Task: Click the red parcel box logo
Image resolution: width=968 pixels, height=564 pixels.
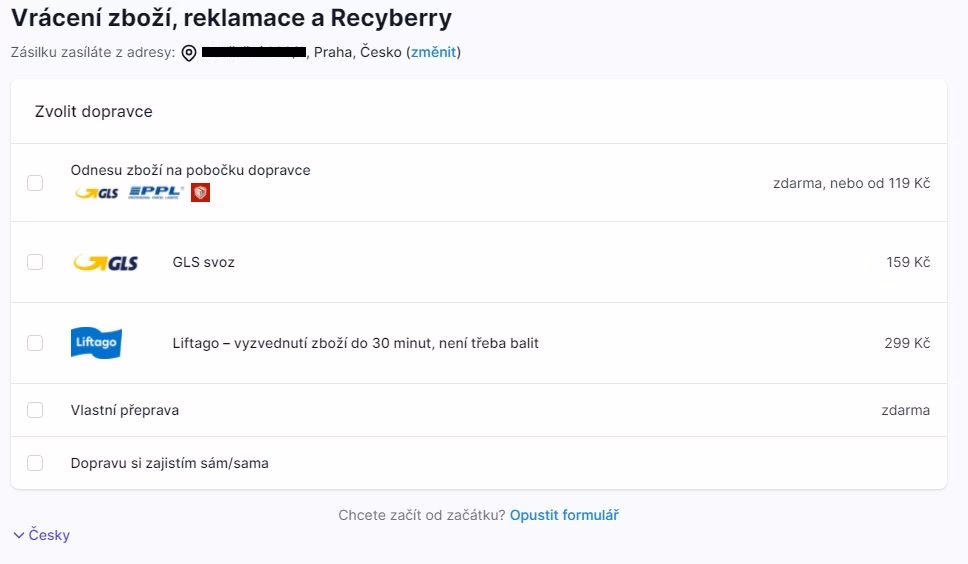Action: (x=200, y=192)
